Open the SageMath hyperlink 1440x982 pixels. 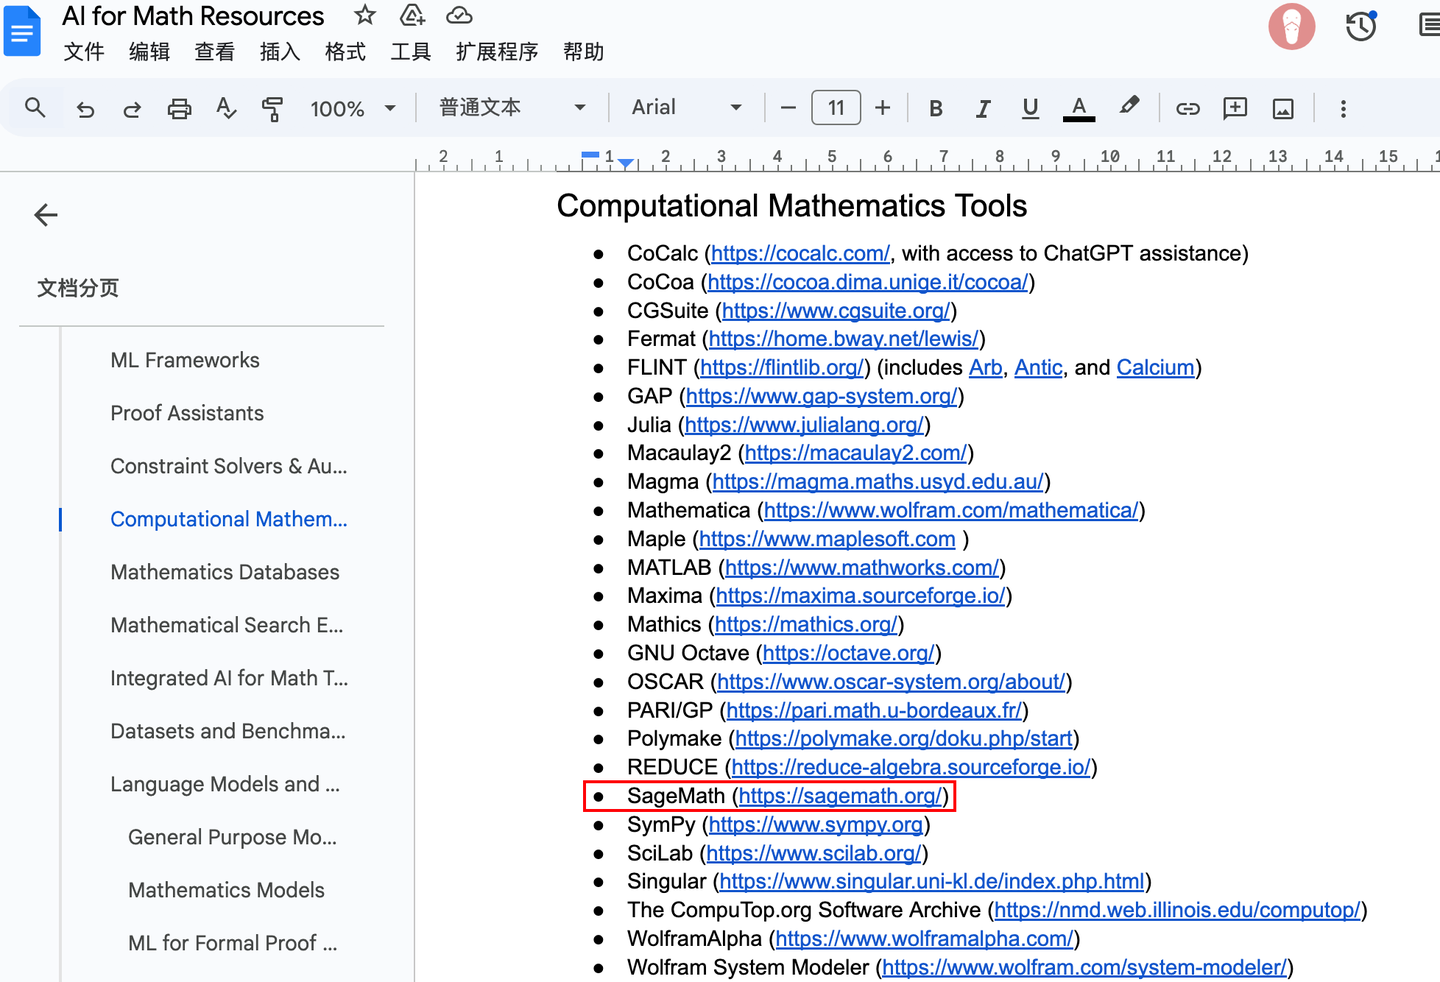pyautogui.click(x=839, y=795)
